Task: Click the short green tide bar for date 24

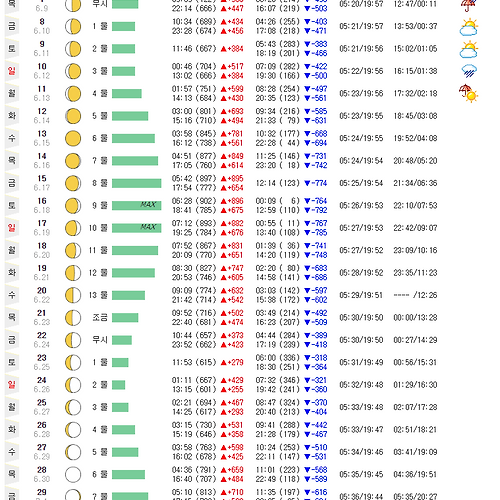Action: coord(118,385)
